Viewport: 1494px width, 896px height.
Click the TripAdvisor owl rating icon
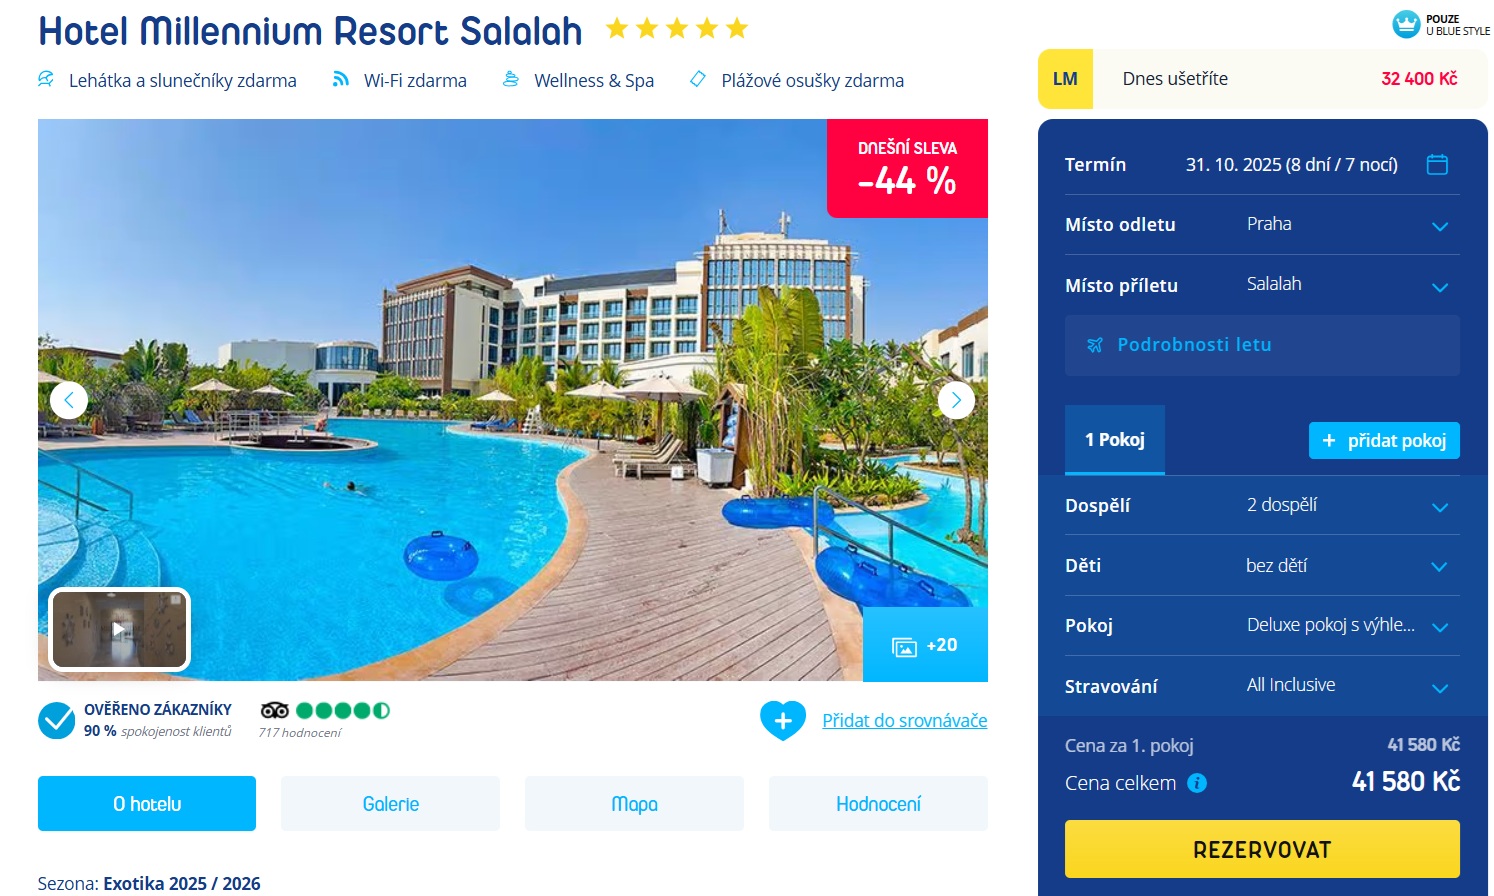coord(274,710)
